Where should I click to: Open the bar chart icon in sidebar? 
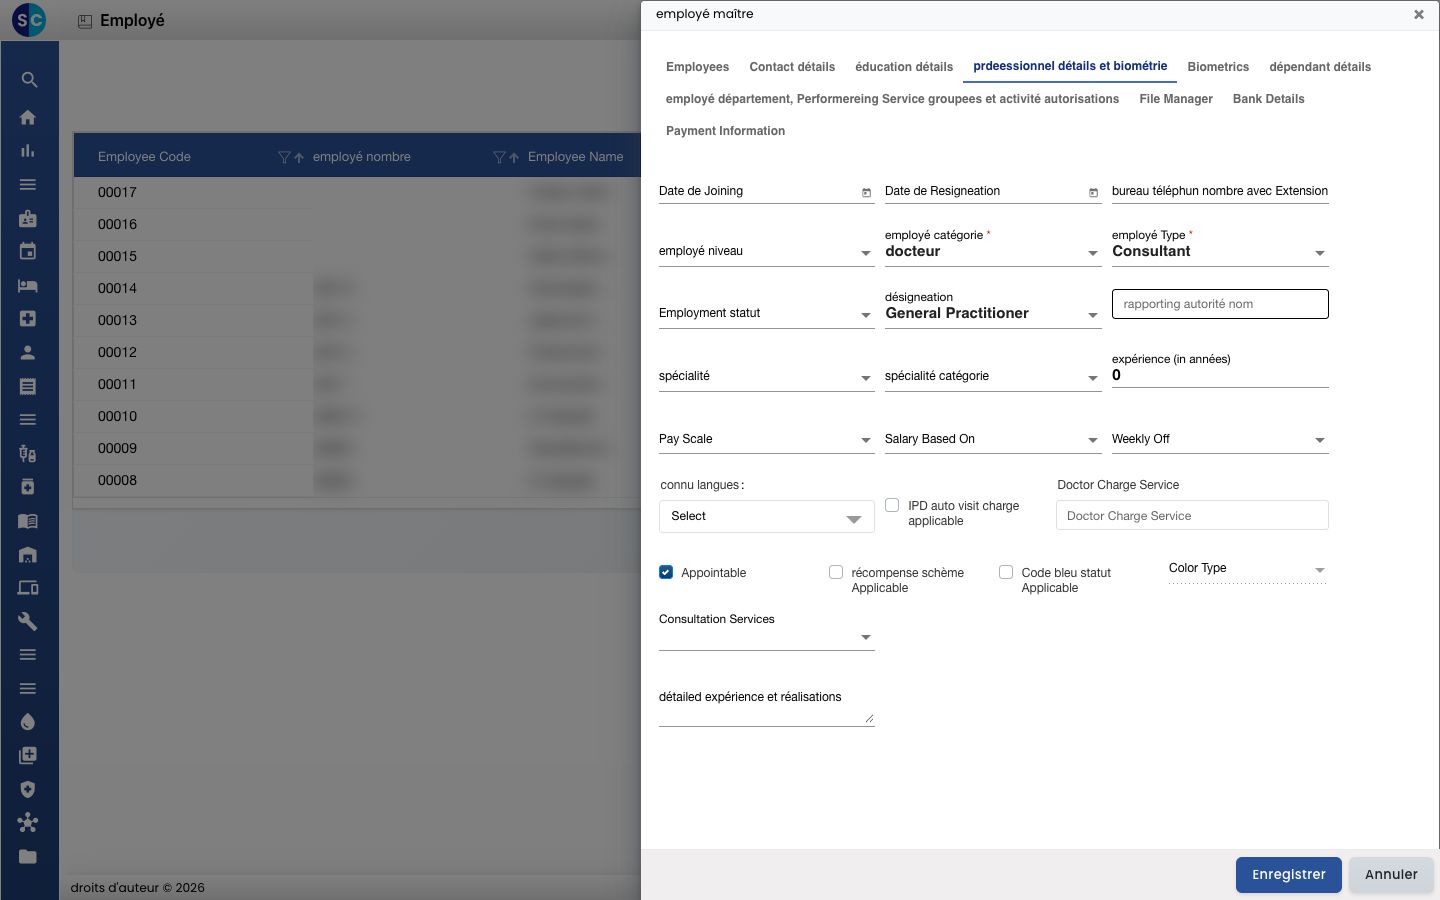coord(28,151)
